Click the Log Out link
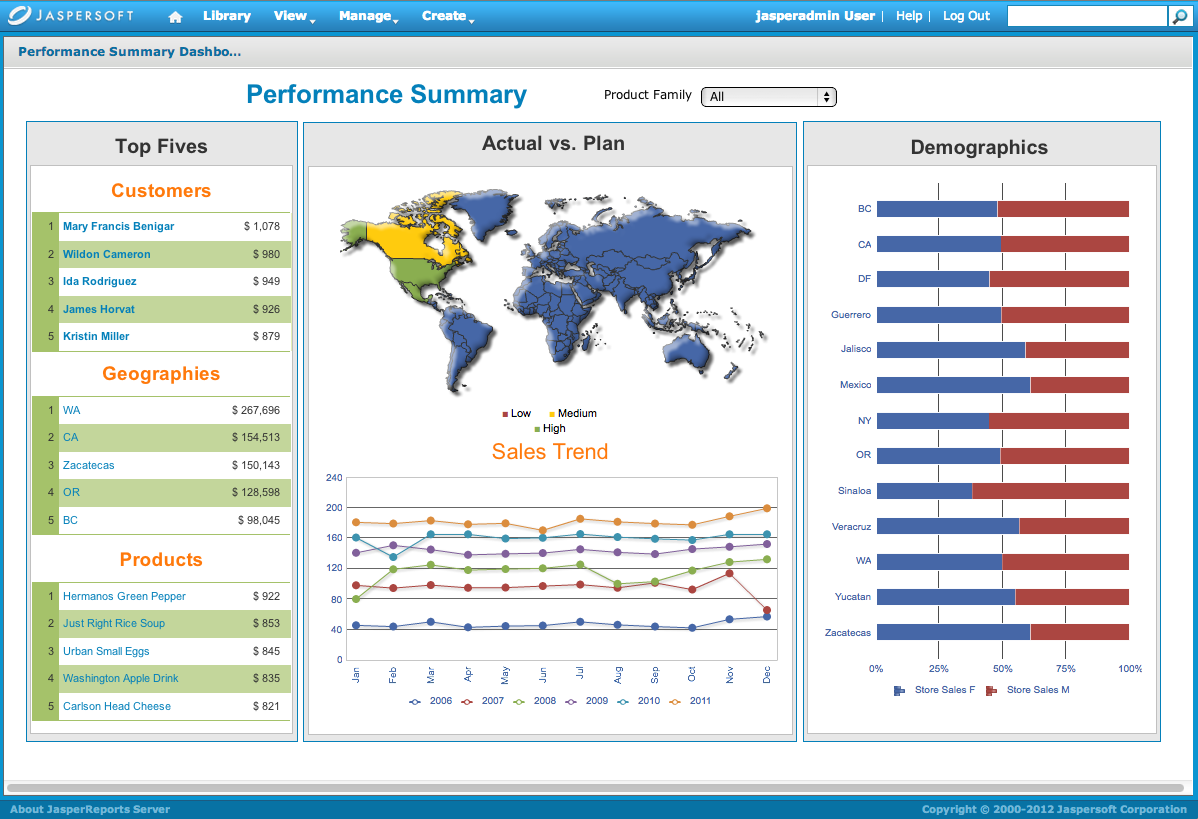The image size is (1198, 819). coord(966,16)
